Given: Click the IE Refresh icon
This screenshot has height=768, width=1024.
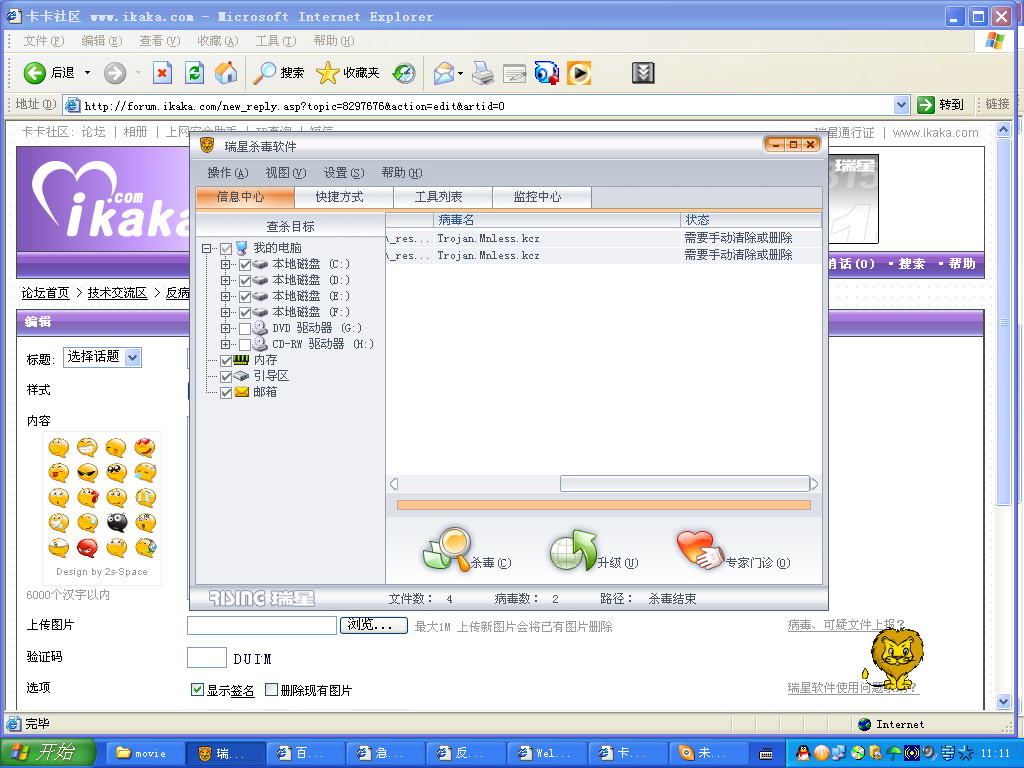Looking at the screenshot, I should 195,72.
